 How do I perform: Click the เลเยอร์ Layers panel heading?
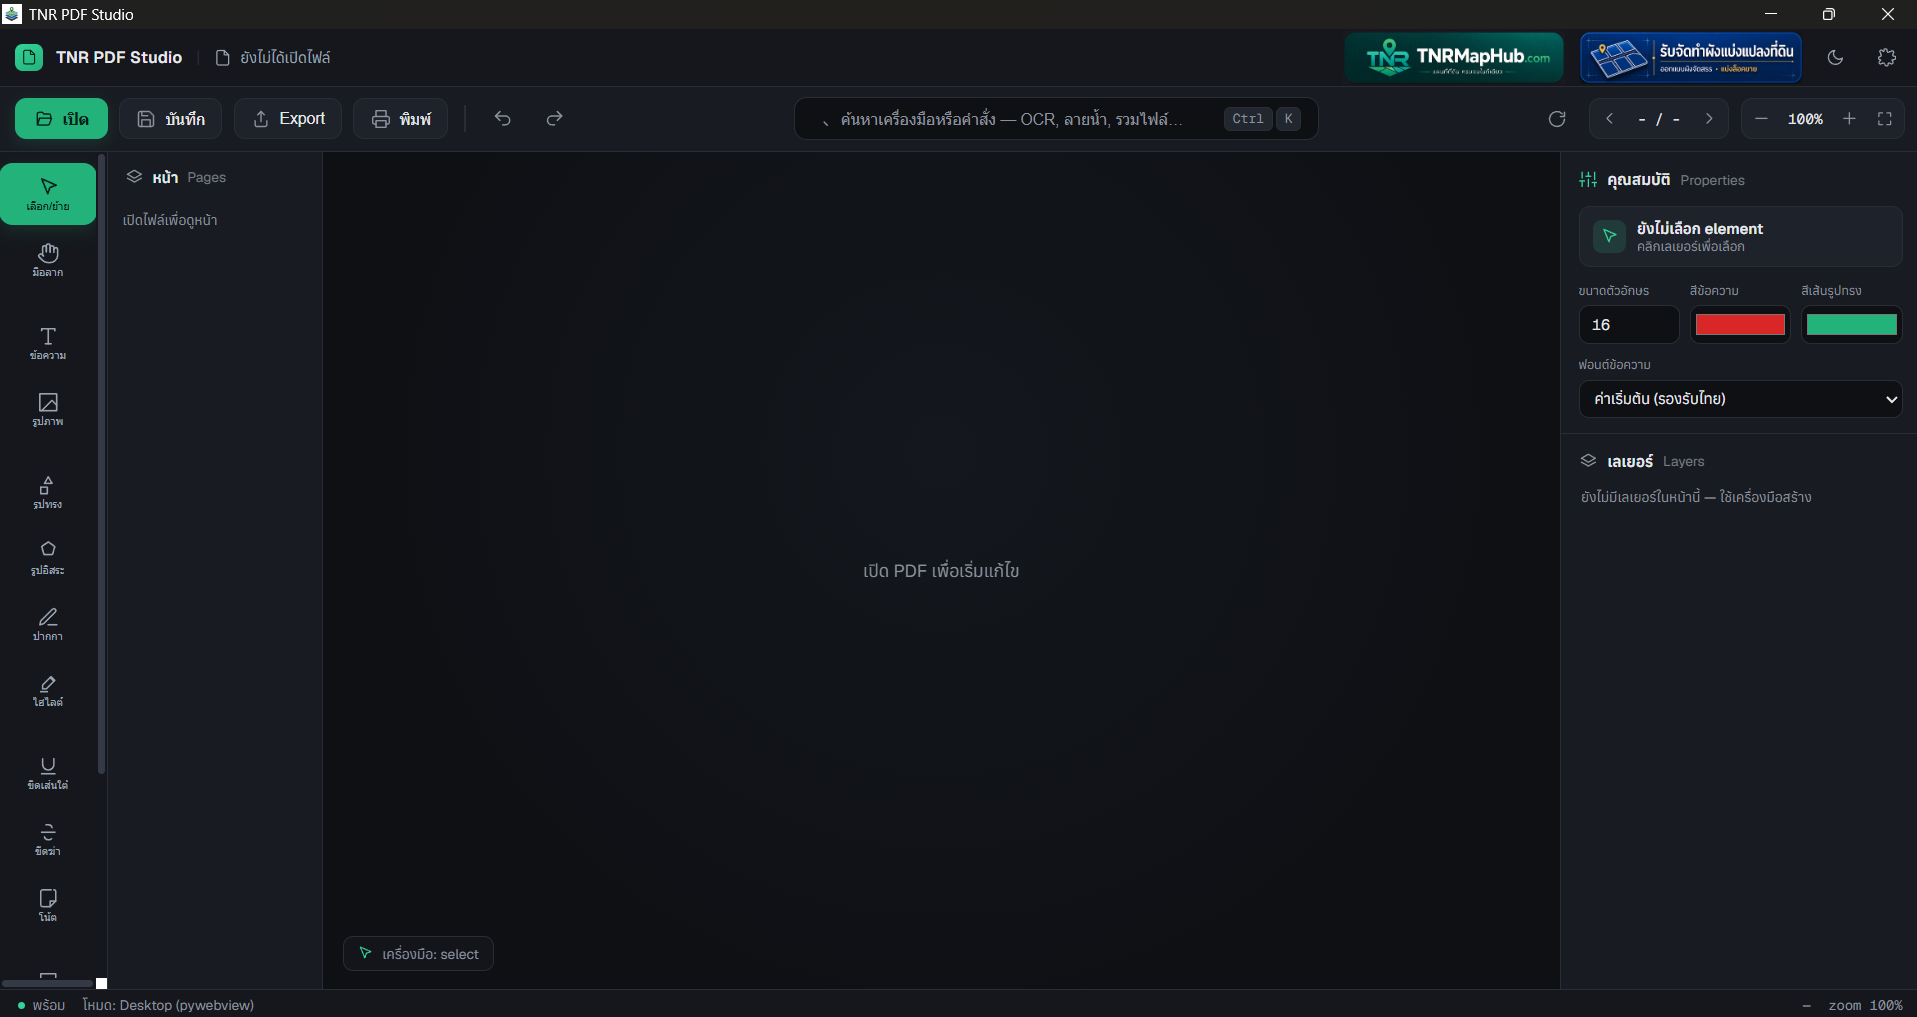coord(1656,461)
